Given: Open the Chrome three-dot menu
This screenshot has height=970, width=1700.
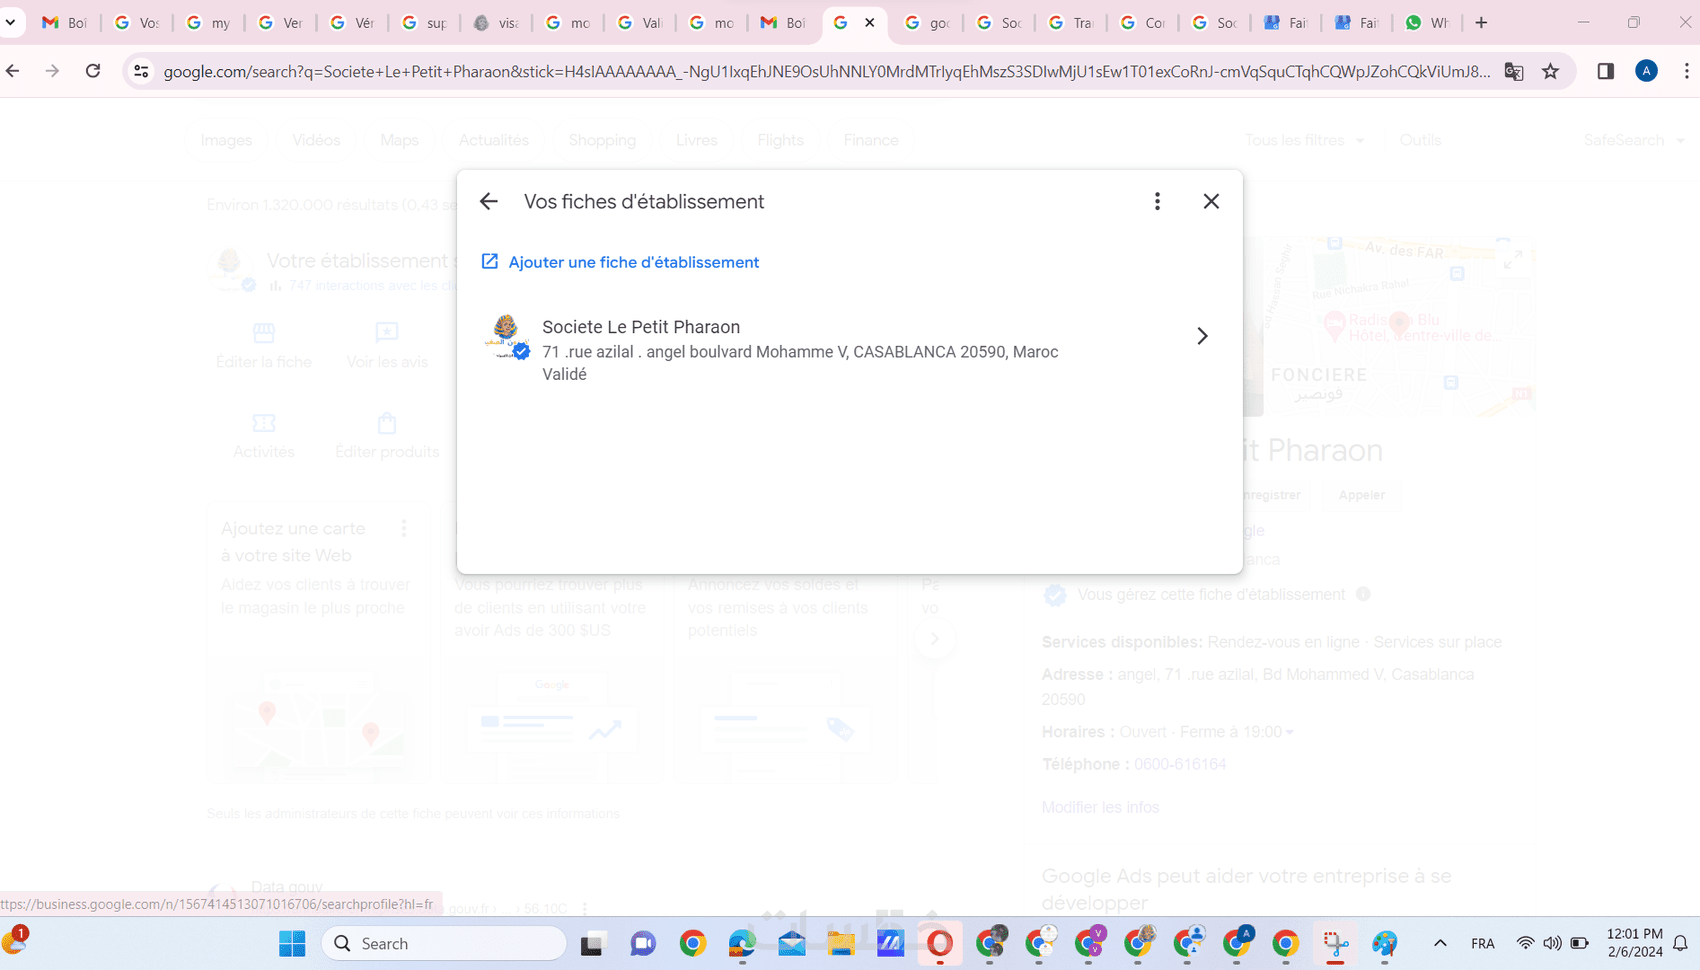Looking at the screenshot, I should click(1687, 71).
